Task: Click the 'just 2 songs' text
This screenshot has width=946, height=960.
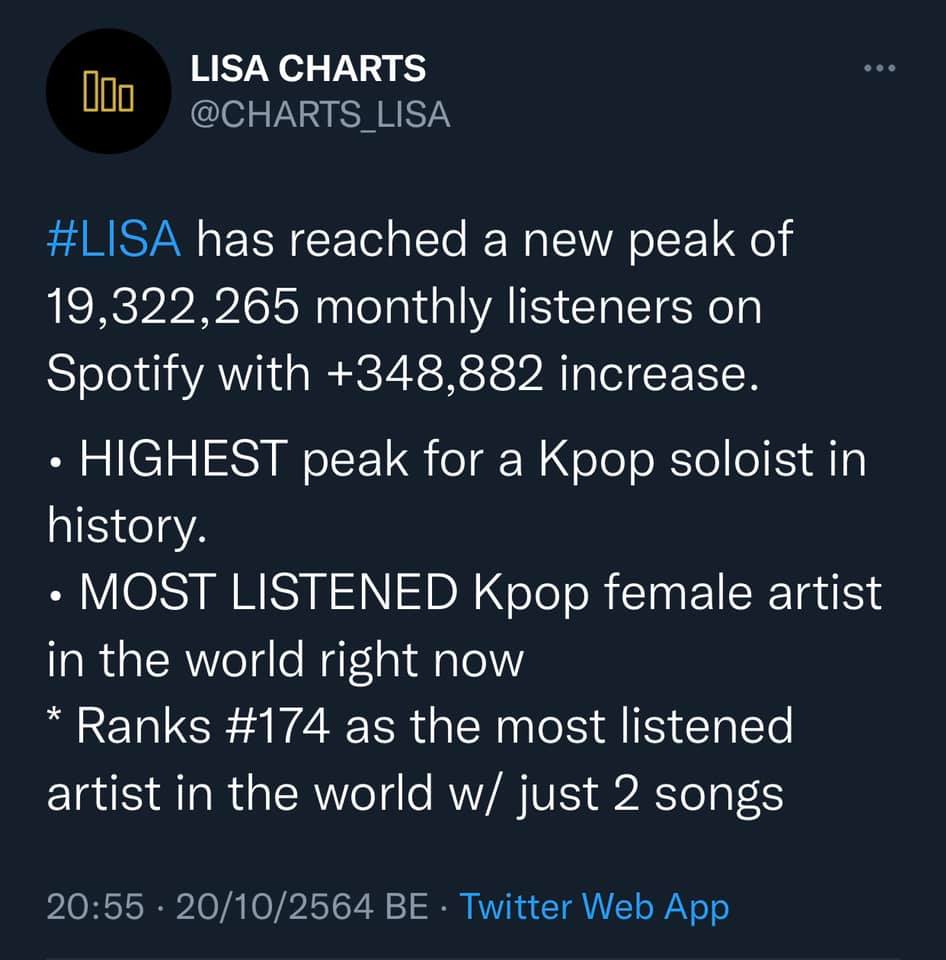Action: 650,795
